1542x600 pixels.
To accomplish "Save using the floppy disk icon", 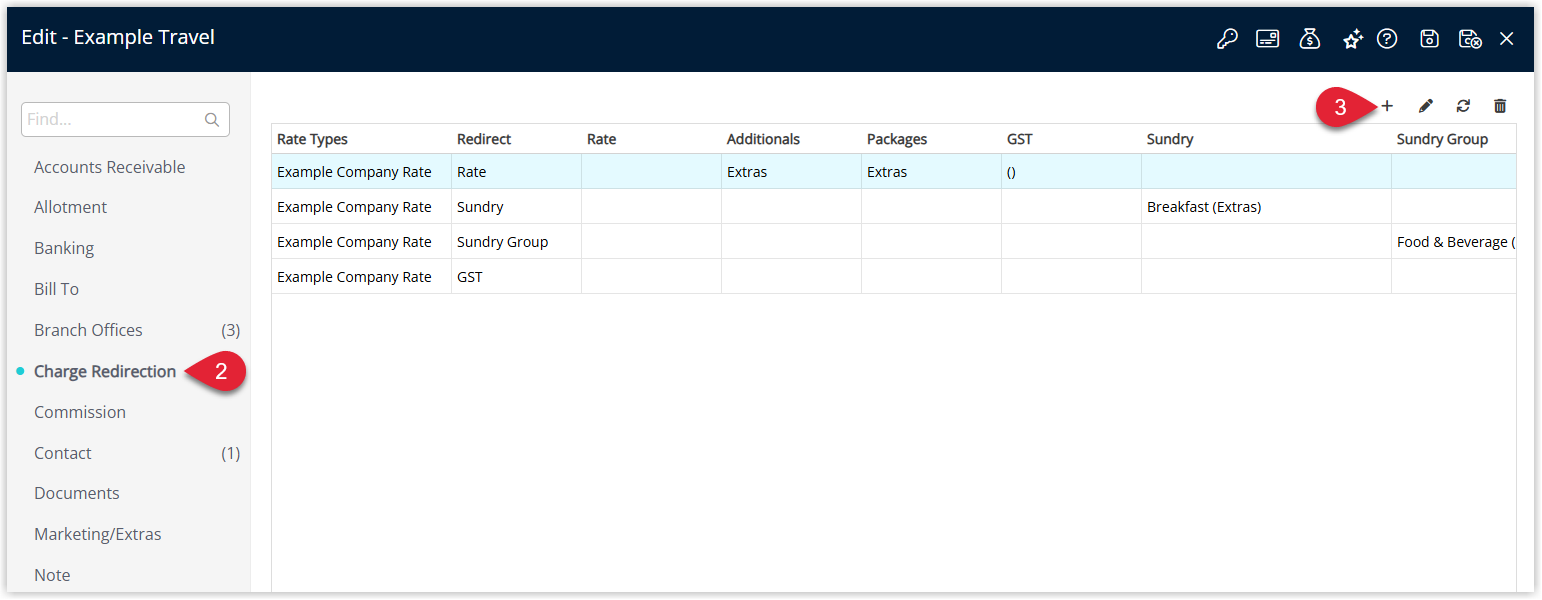I will pyautogui.click(x=1430, y=39).
